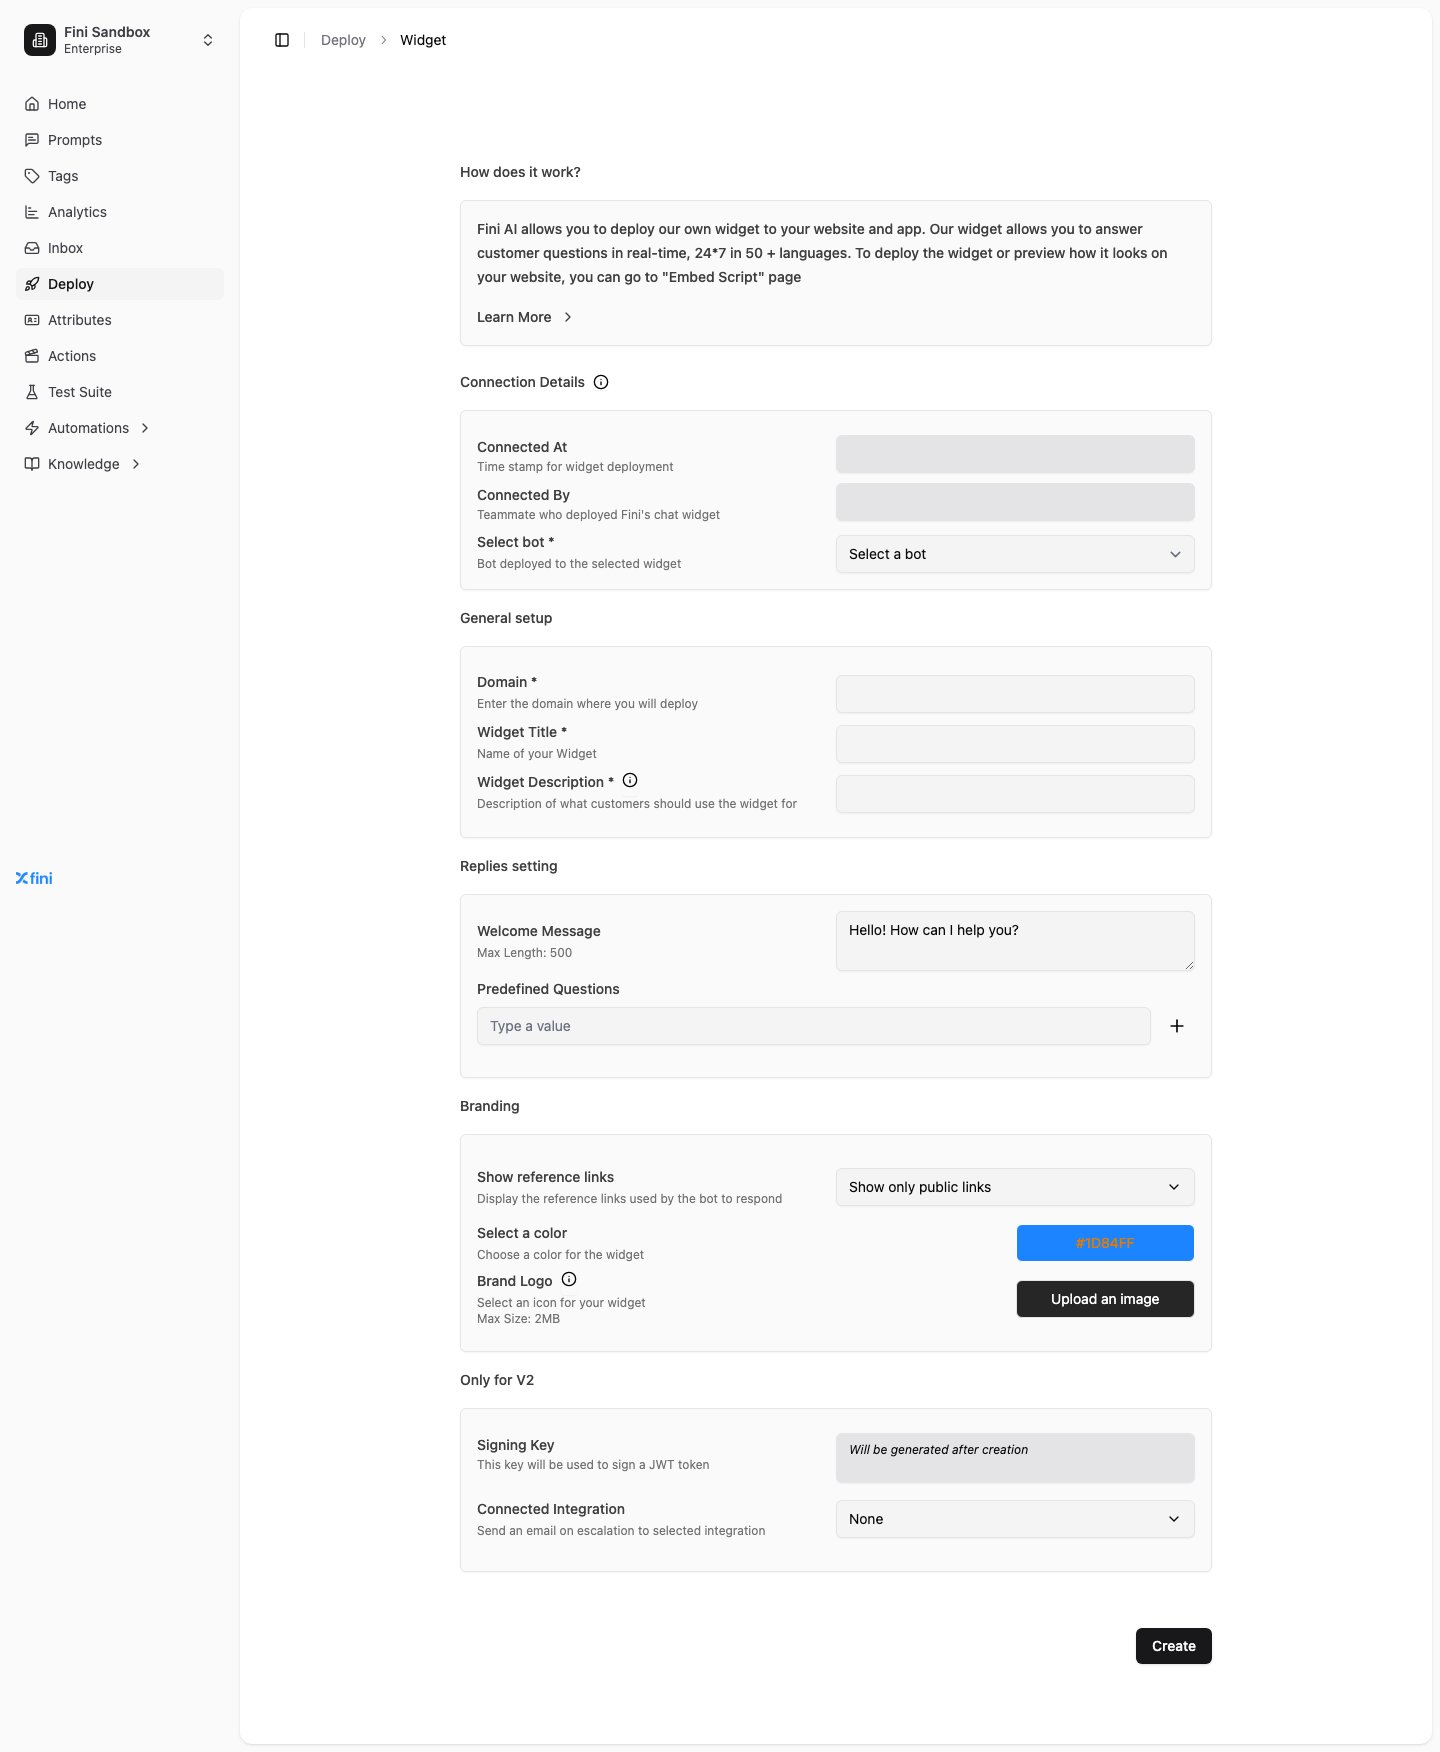Click the Fini Sandbox workspace logo icon
The image size is (1440, 1752).
coord(40,40)
